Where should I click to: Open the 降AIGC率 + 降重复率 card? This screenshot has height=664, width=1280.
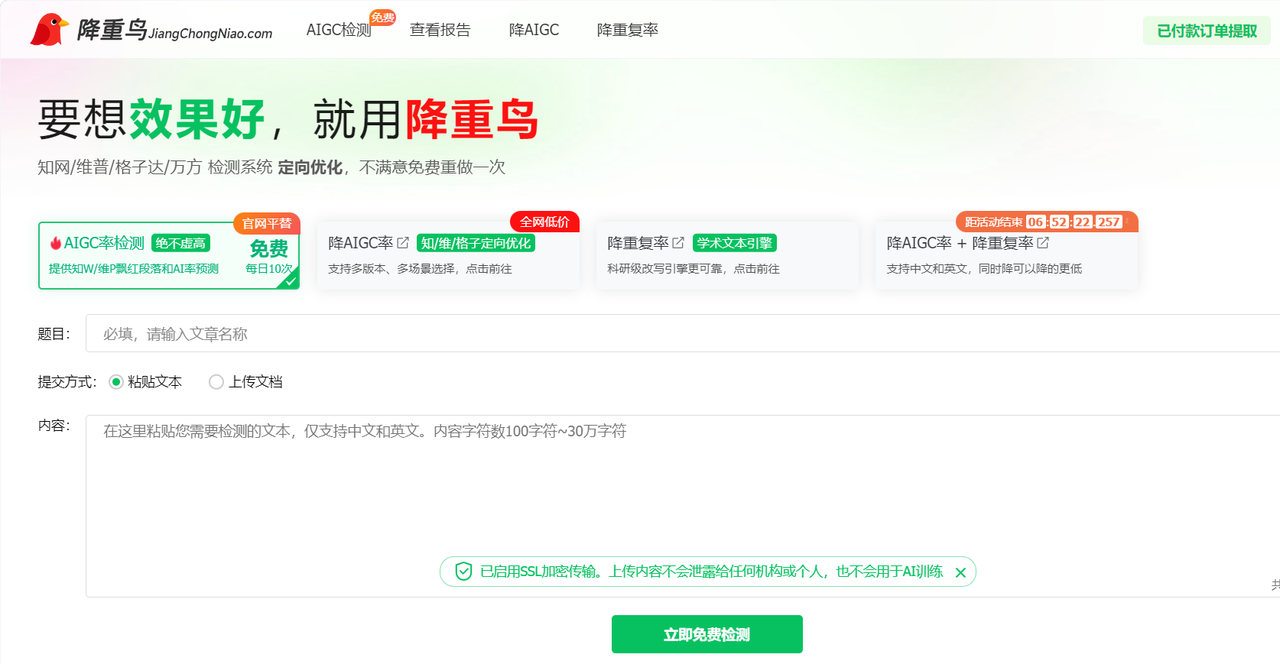click(x=1006, y=255)
